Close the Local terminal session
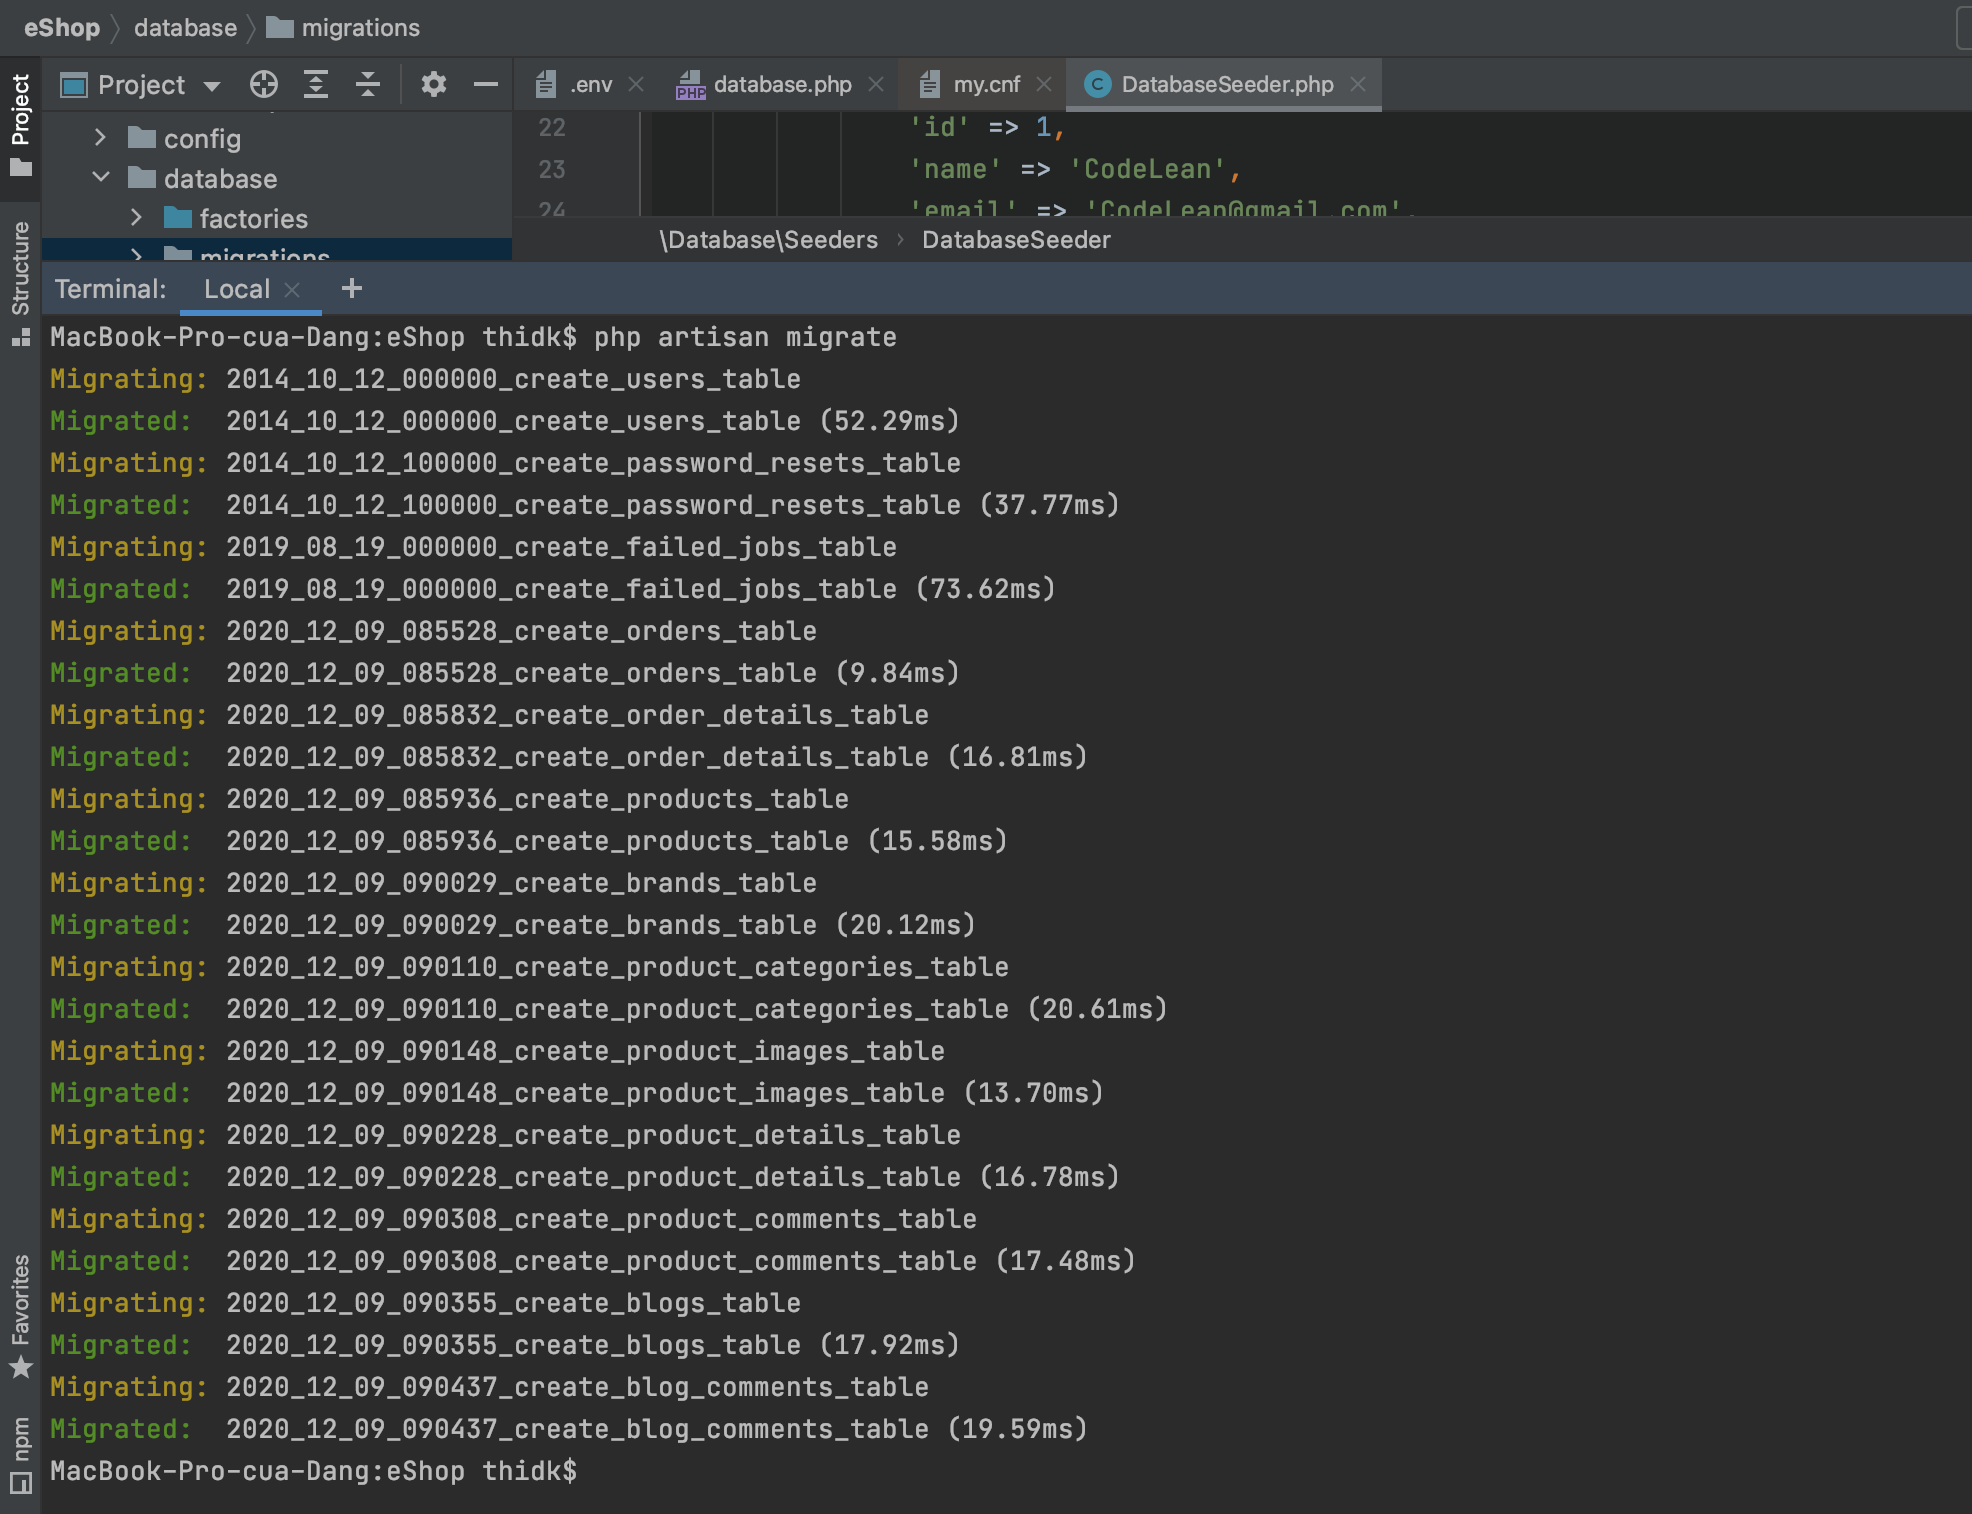 coord(293,289)
